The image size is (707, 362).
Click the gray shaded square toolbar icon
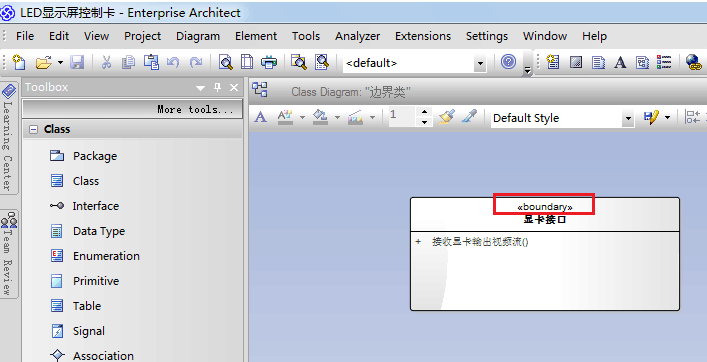pos(576,62)
